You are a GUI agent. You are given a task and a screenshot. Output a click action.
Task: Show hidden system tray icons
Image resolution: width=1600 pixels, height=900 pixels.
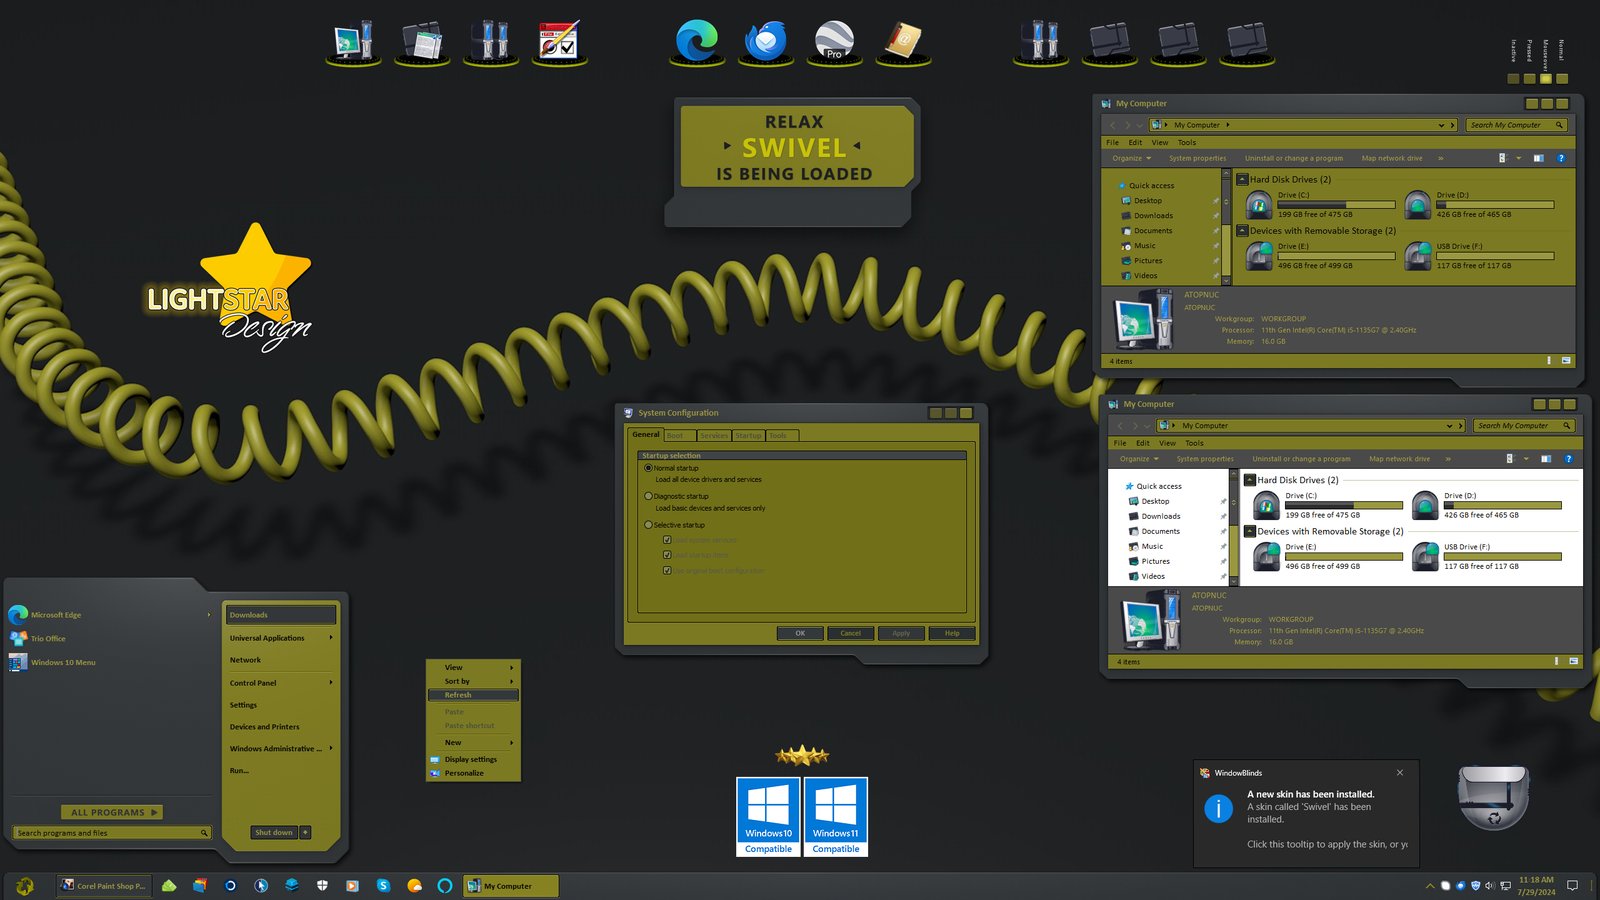pos(1430,886)
